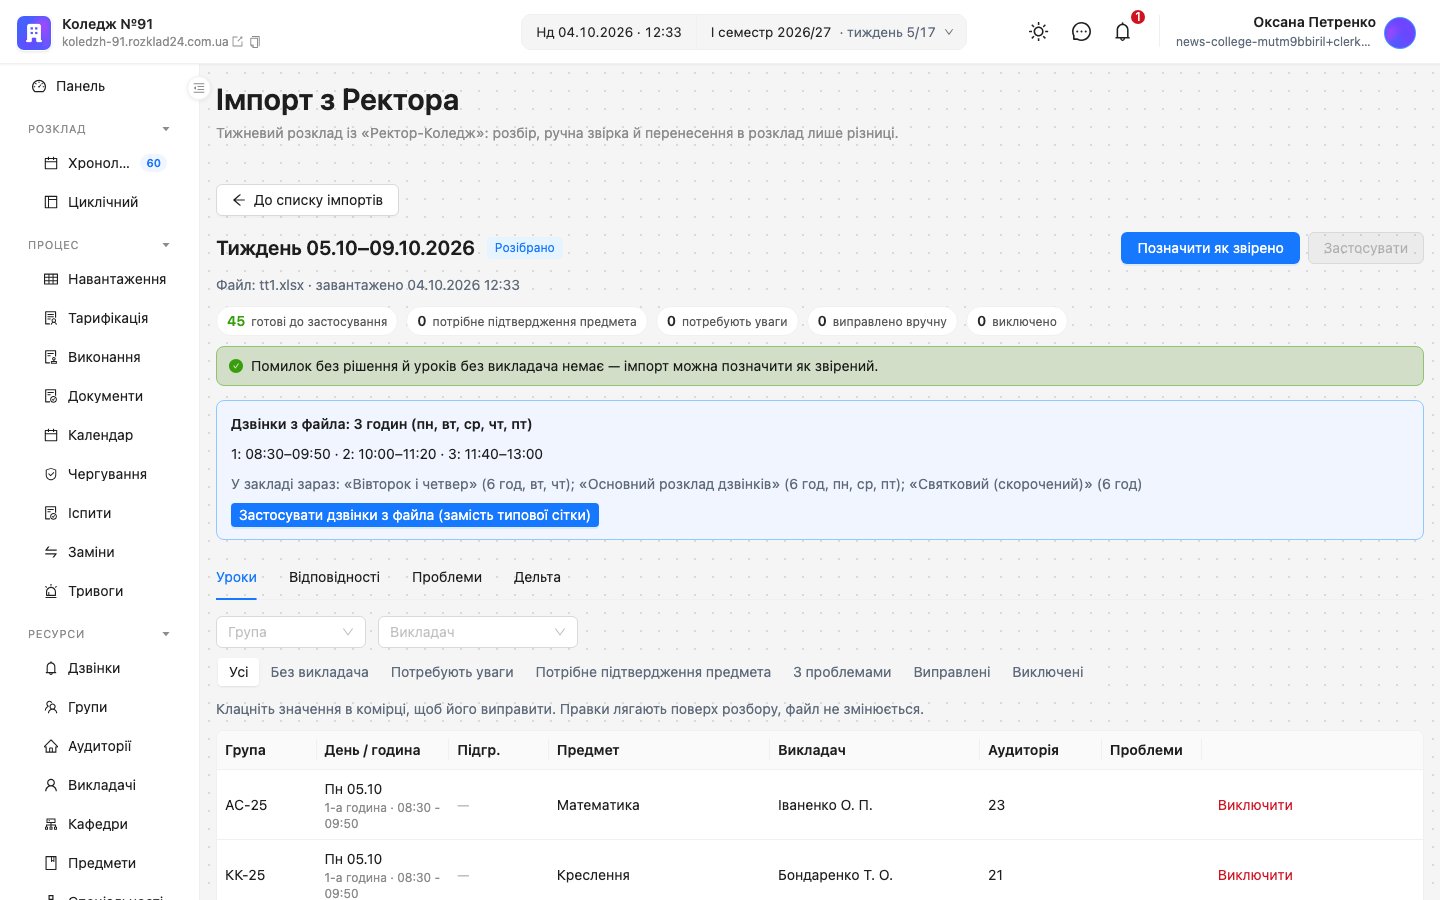This screenshot has height=900, width=1440.
Task: Go to Хронол... schedule item
Action: point(100,163)
